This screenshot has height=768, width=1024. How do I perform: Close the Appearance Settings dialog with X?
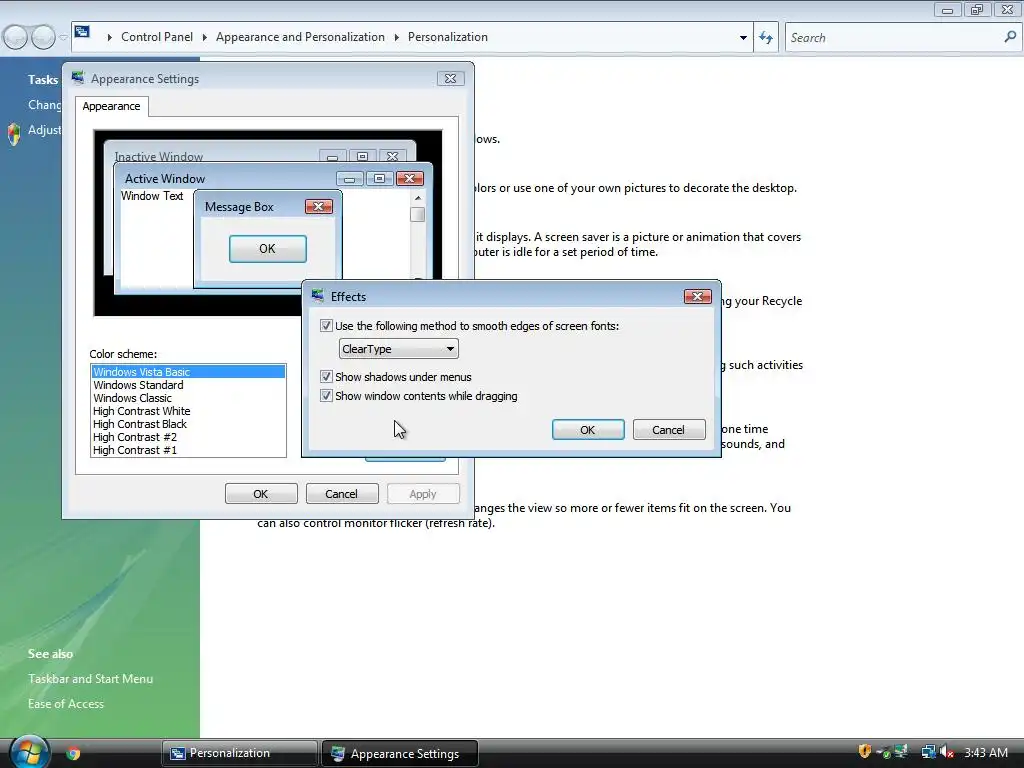(451, 78)
